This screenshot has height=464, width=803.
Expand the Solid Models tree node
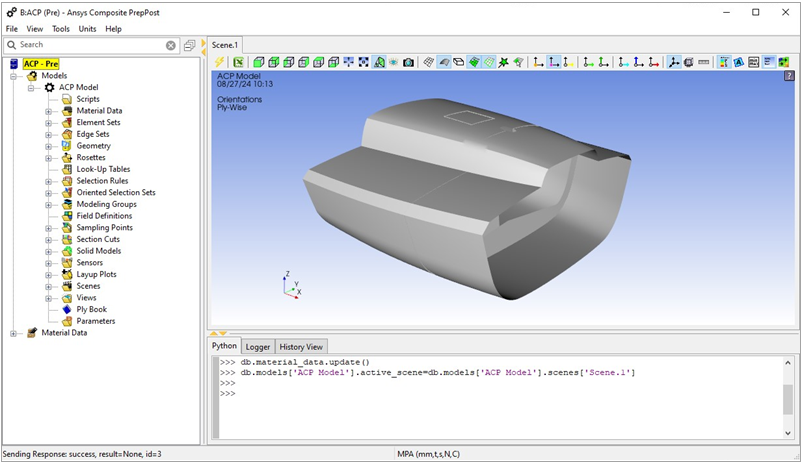(48, 252)
